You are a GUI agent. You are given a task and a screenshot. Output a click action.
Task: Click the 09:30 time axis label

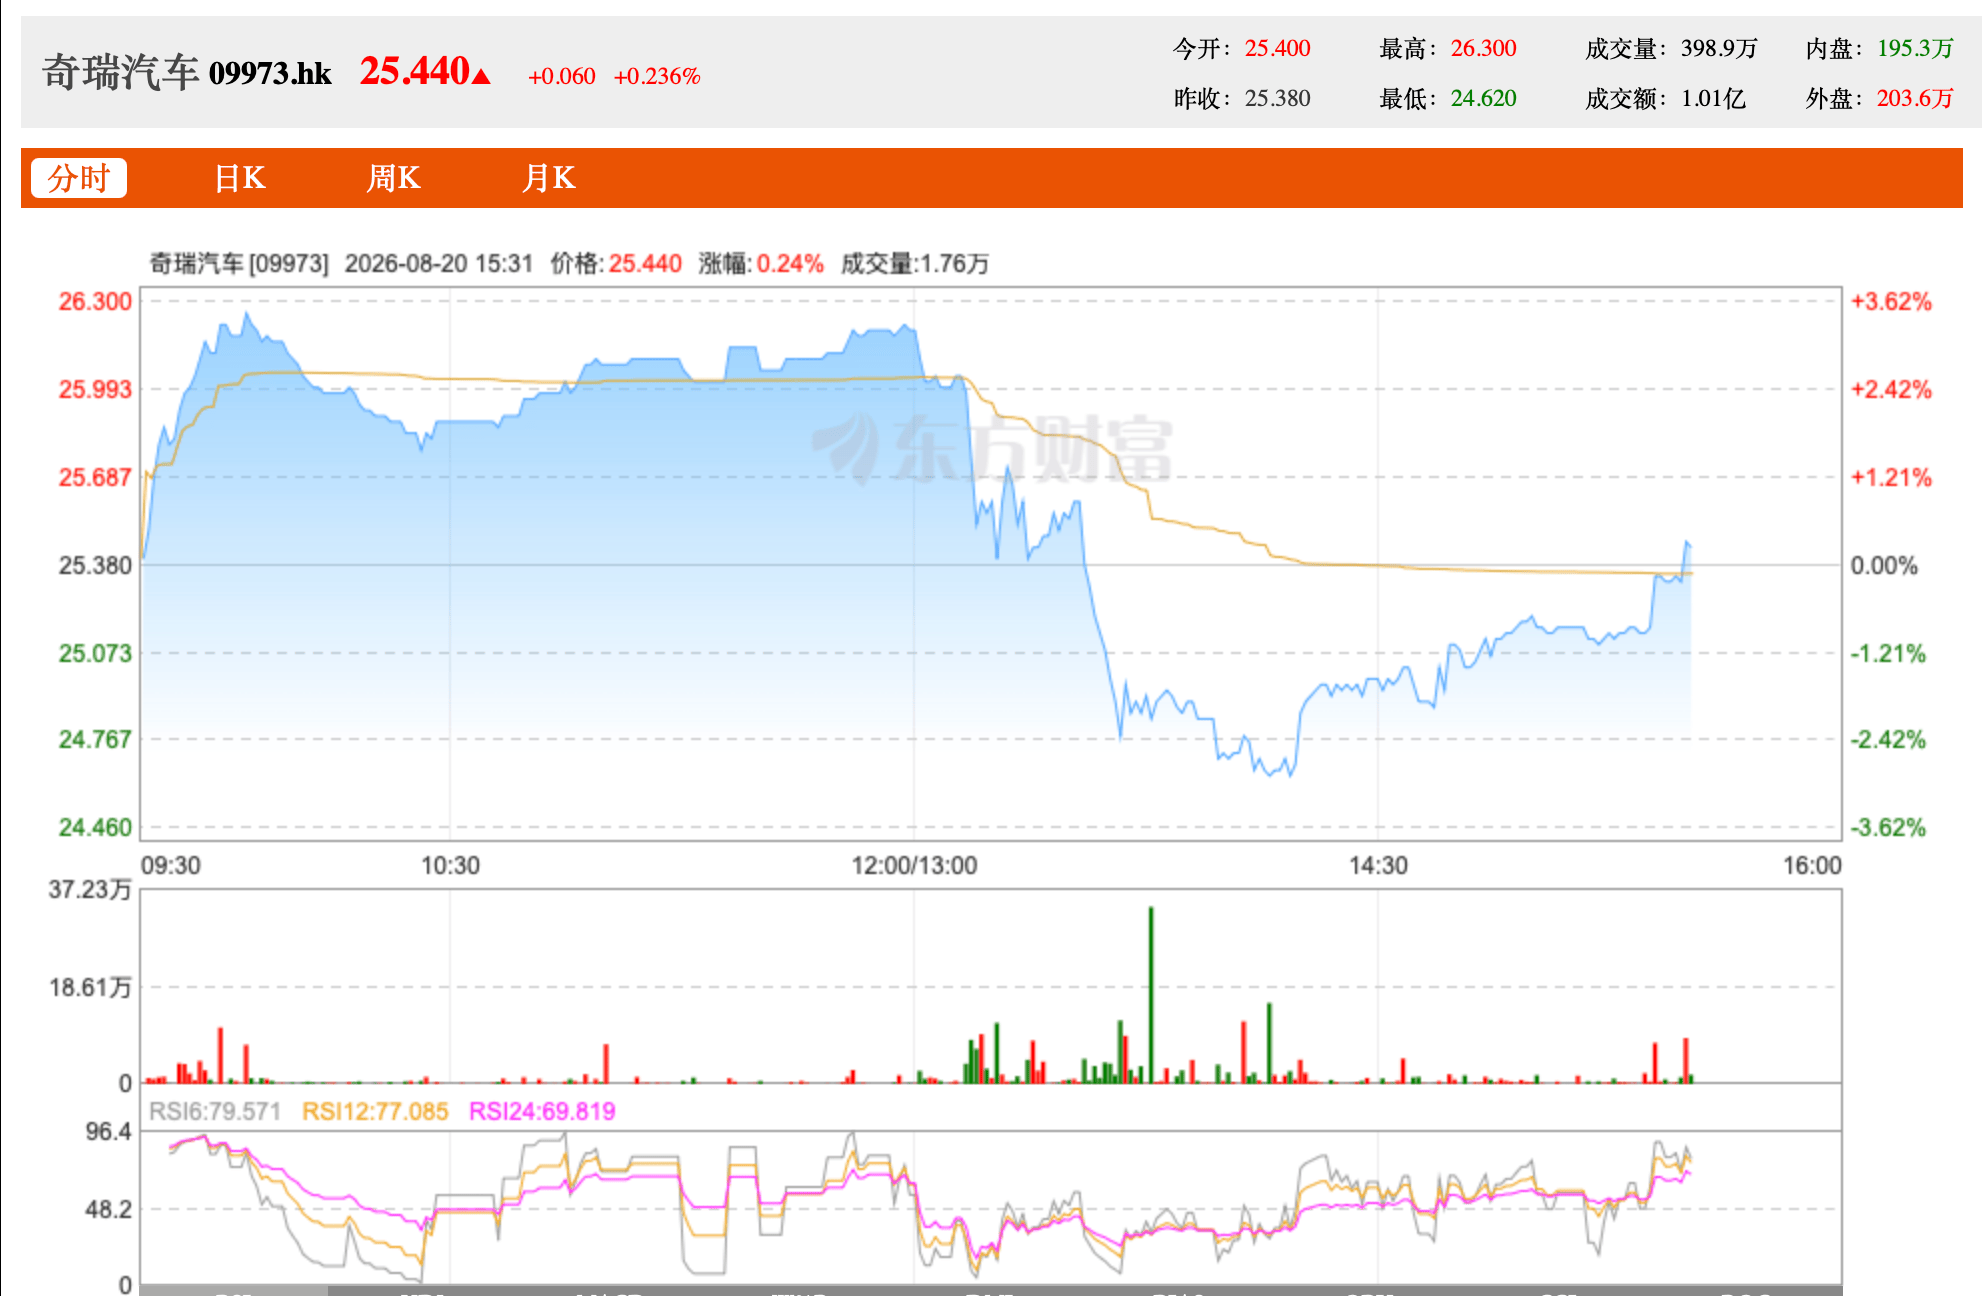pos(171,865)
